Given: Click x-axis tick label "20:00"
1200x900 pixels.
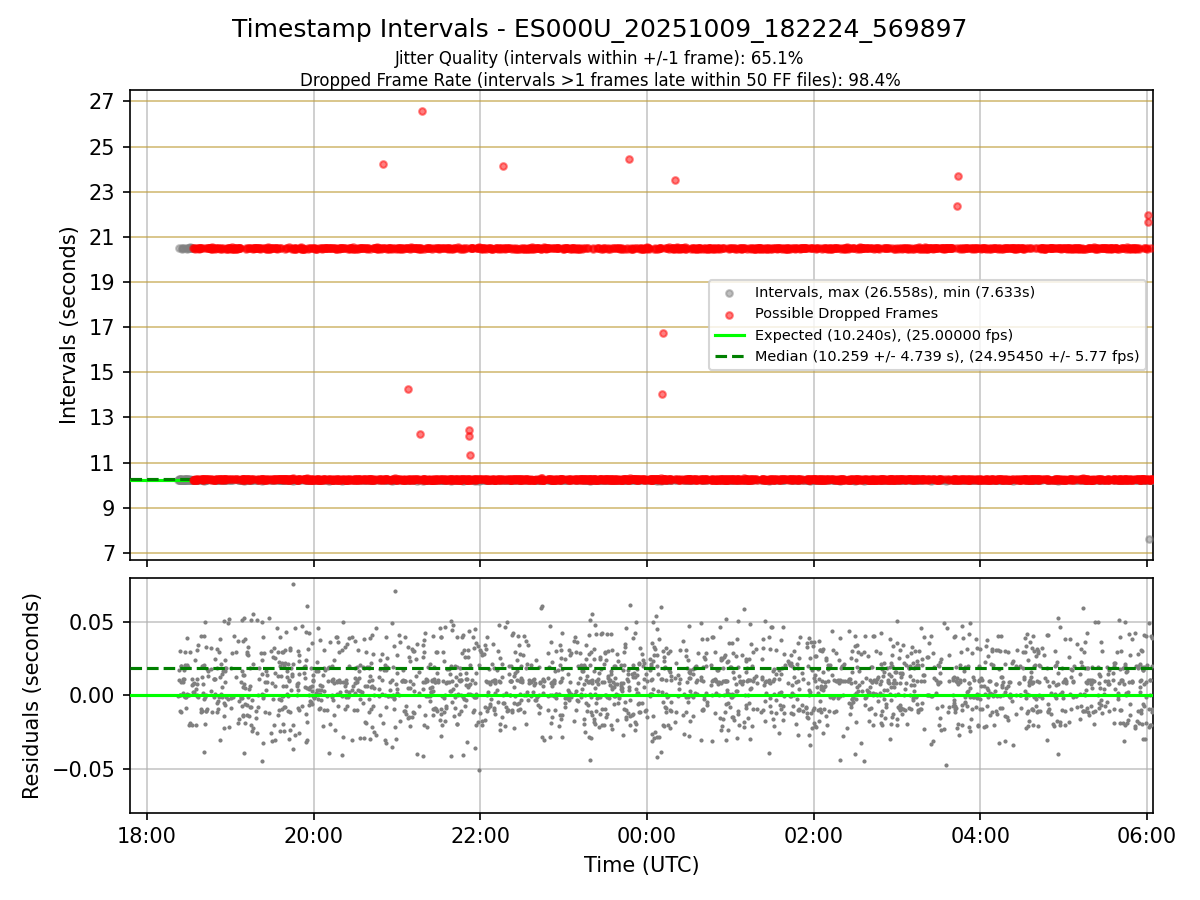Looking at the screenshot, I should coord(314,834).
